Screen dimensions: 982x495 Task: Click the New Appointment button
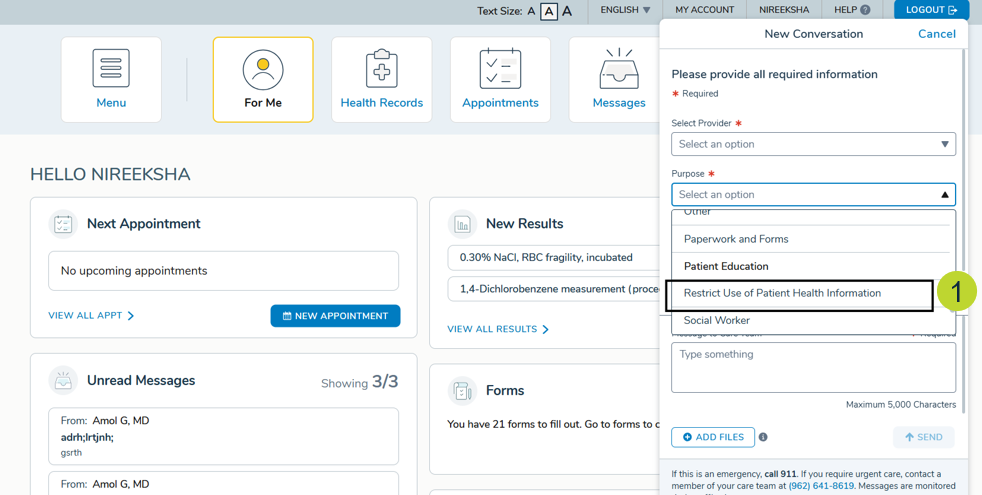(x=335, y=316)
